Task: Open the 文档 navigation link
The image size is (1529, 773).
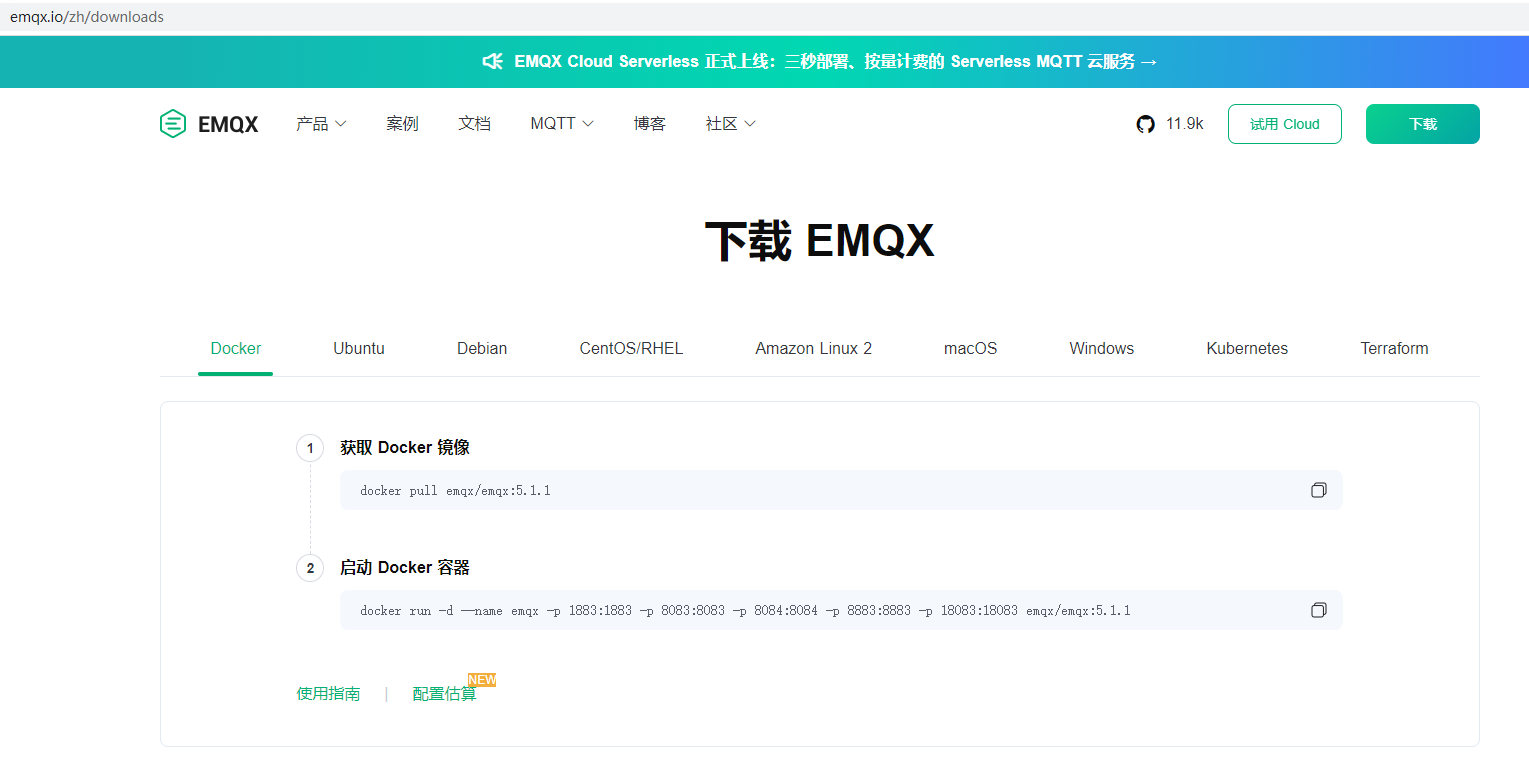Action: click(474, 124)
